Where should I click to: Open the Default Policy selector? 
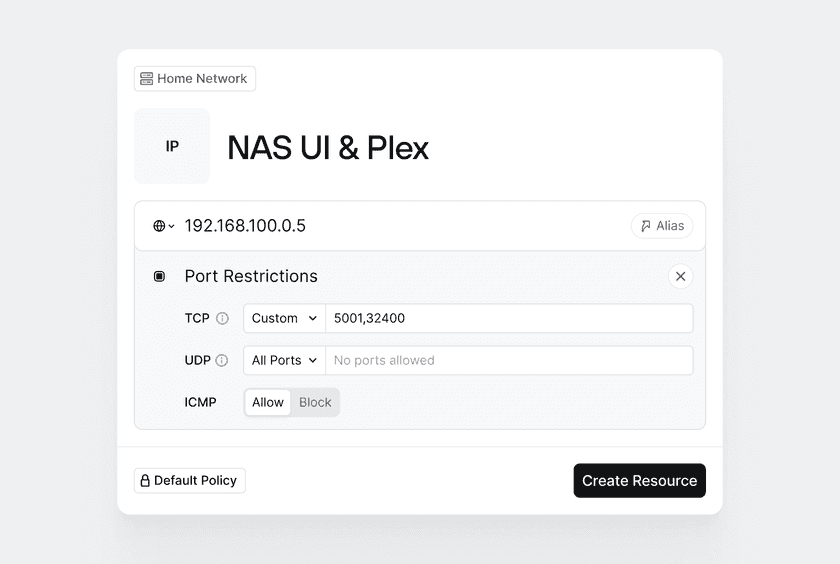(190, 481)
